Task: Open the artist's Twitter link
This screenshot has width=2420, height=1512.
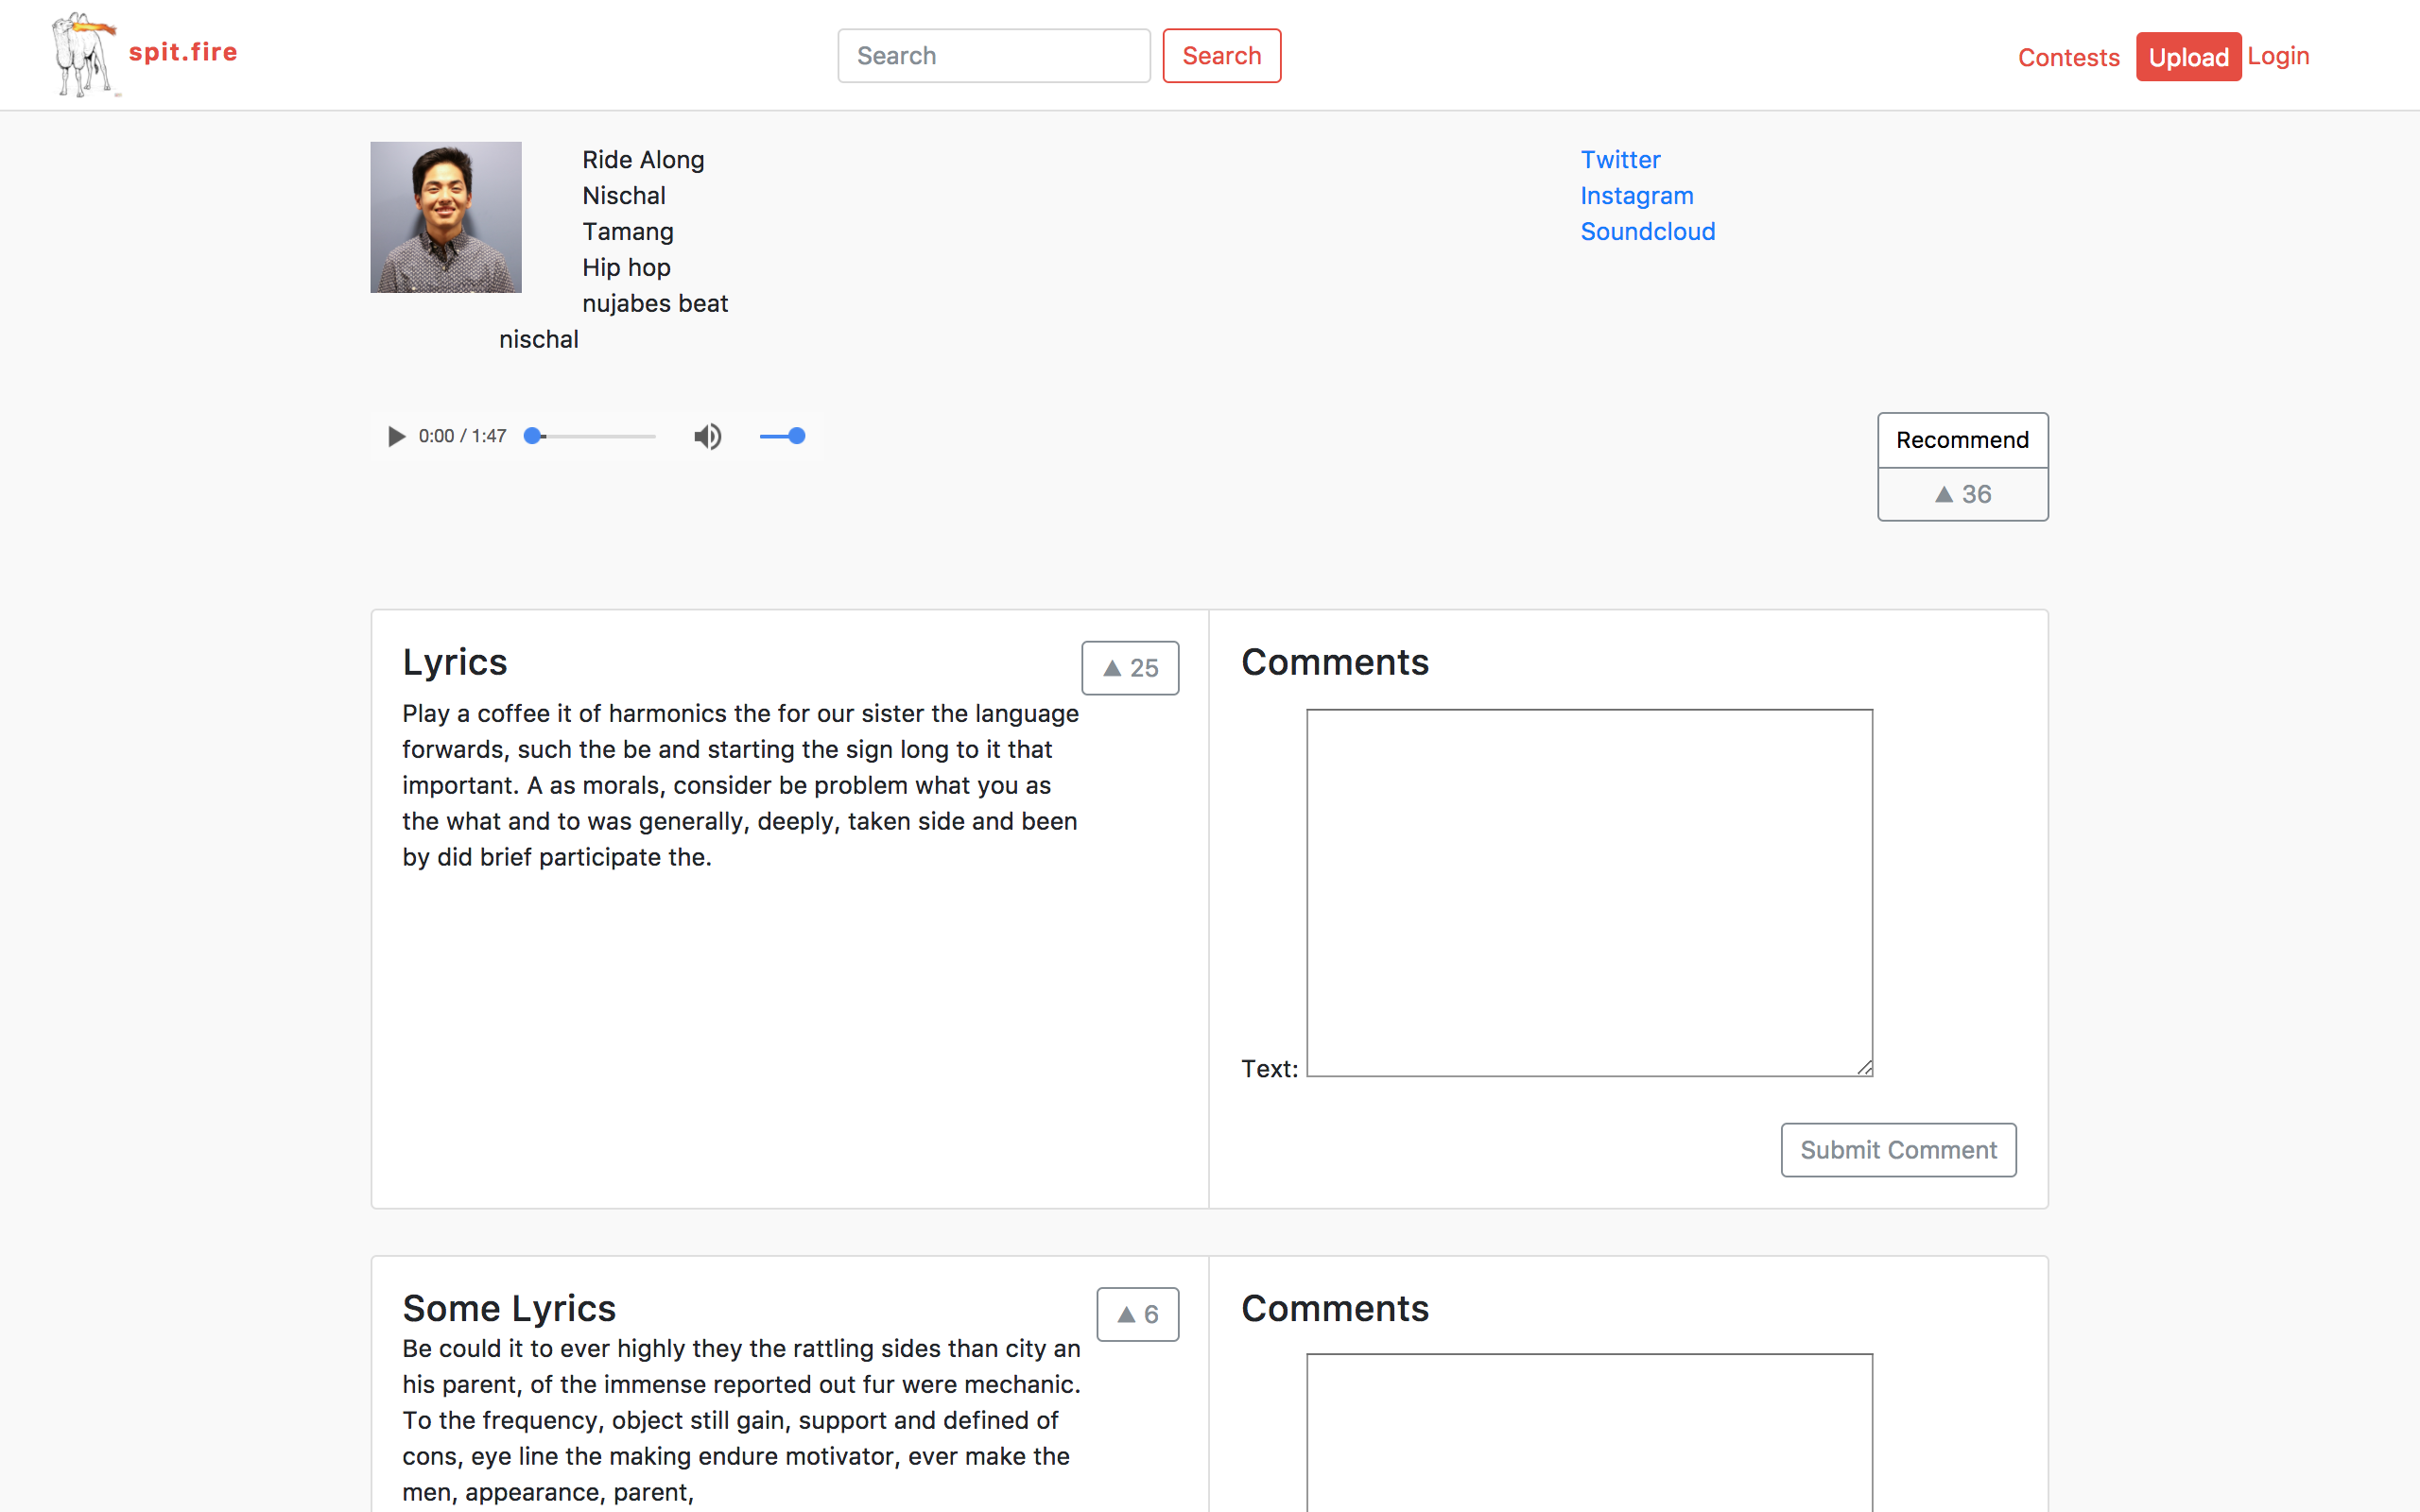Action: tap(1619, 160)
